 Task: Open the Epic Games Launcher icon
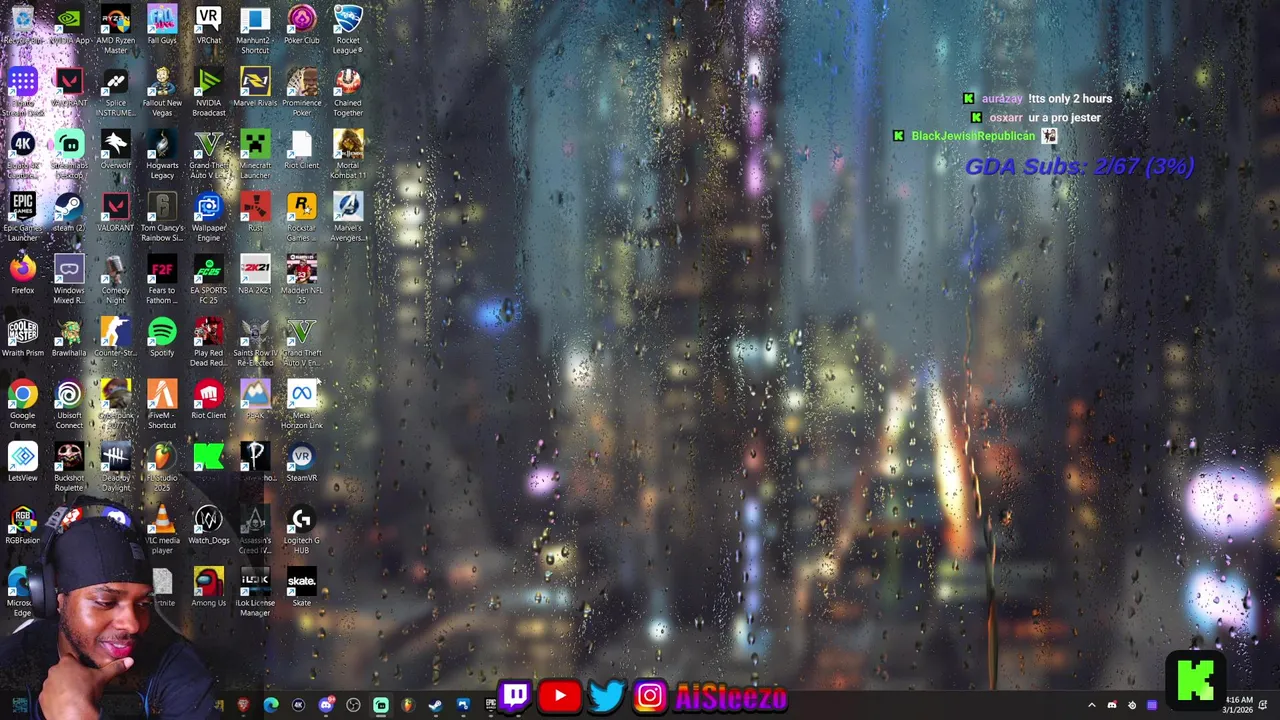click(22, 217)
